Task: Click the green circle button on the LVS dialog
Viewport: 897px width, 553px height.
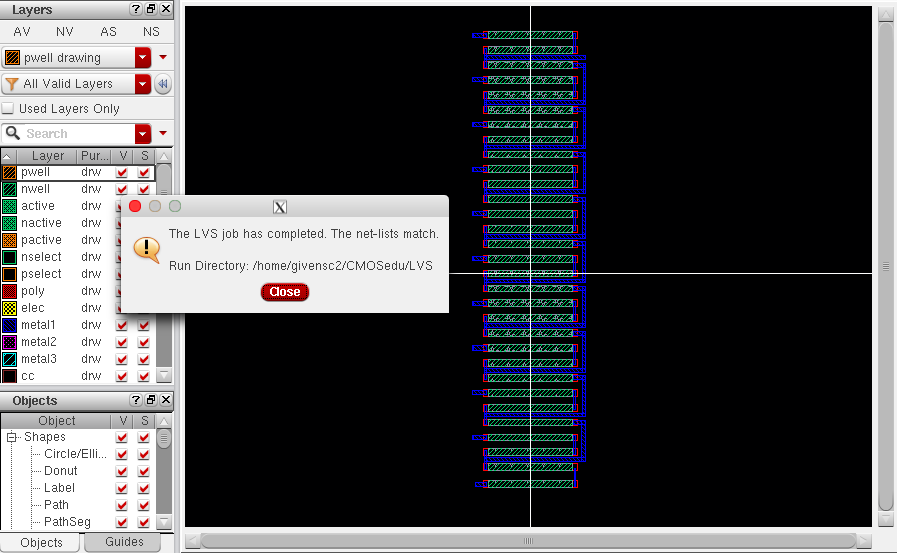Action: (x=175, y=206)
